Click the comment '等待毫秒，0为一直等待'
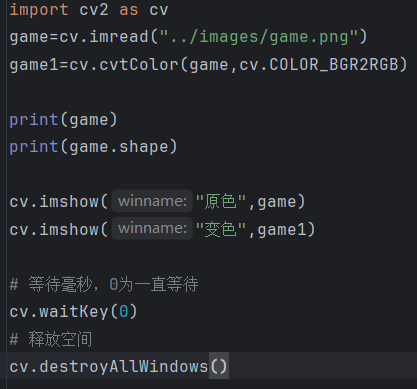The height and width of the screenshot is (389, 417). click(104, 284)
